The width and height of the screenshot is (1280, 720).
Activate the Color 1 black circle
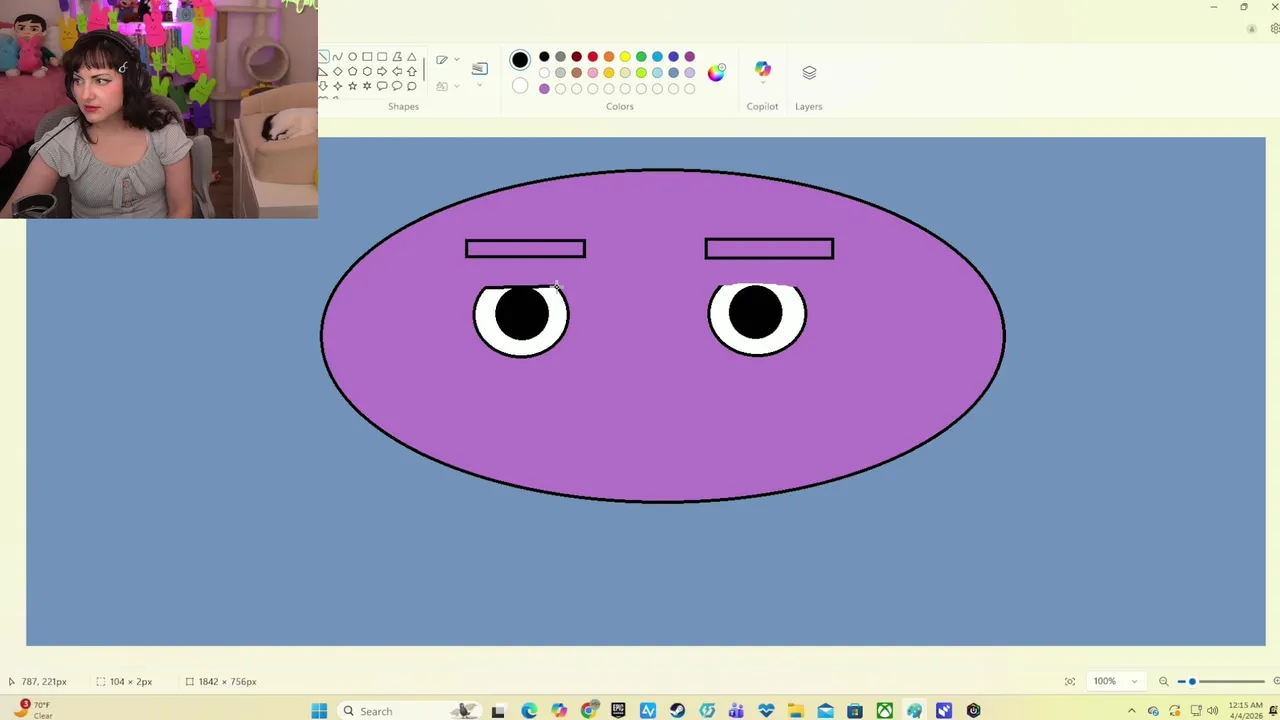[x=520, y=60]
